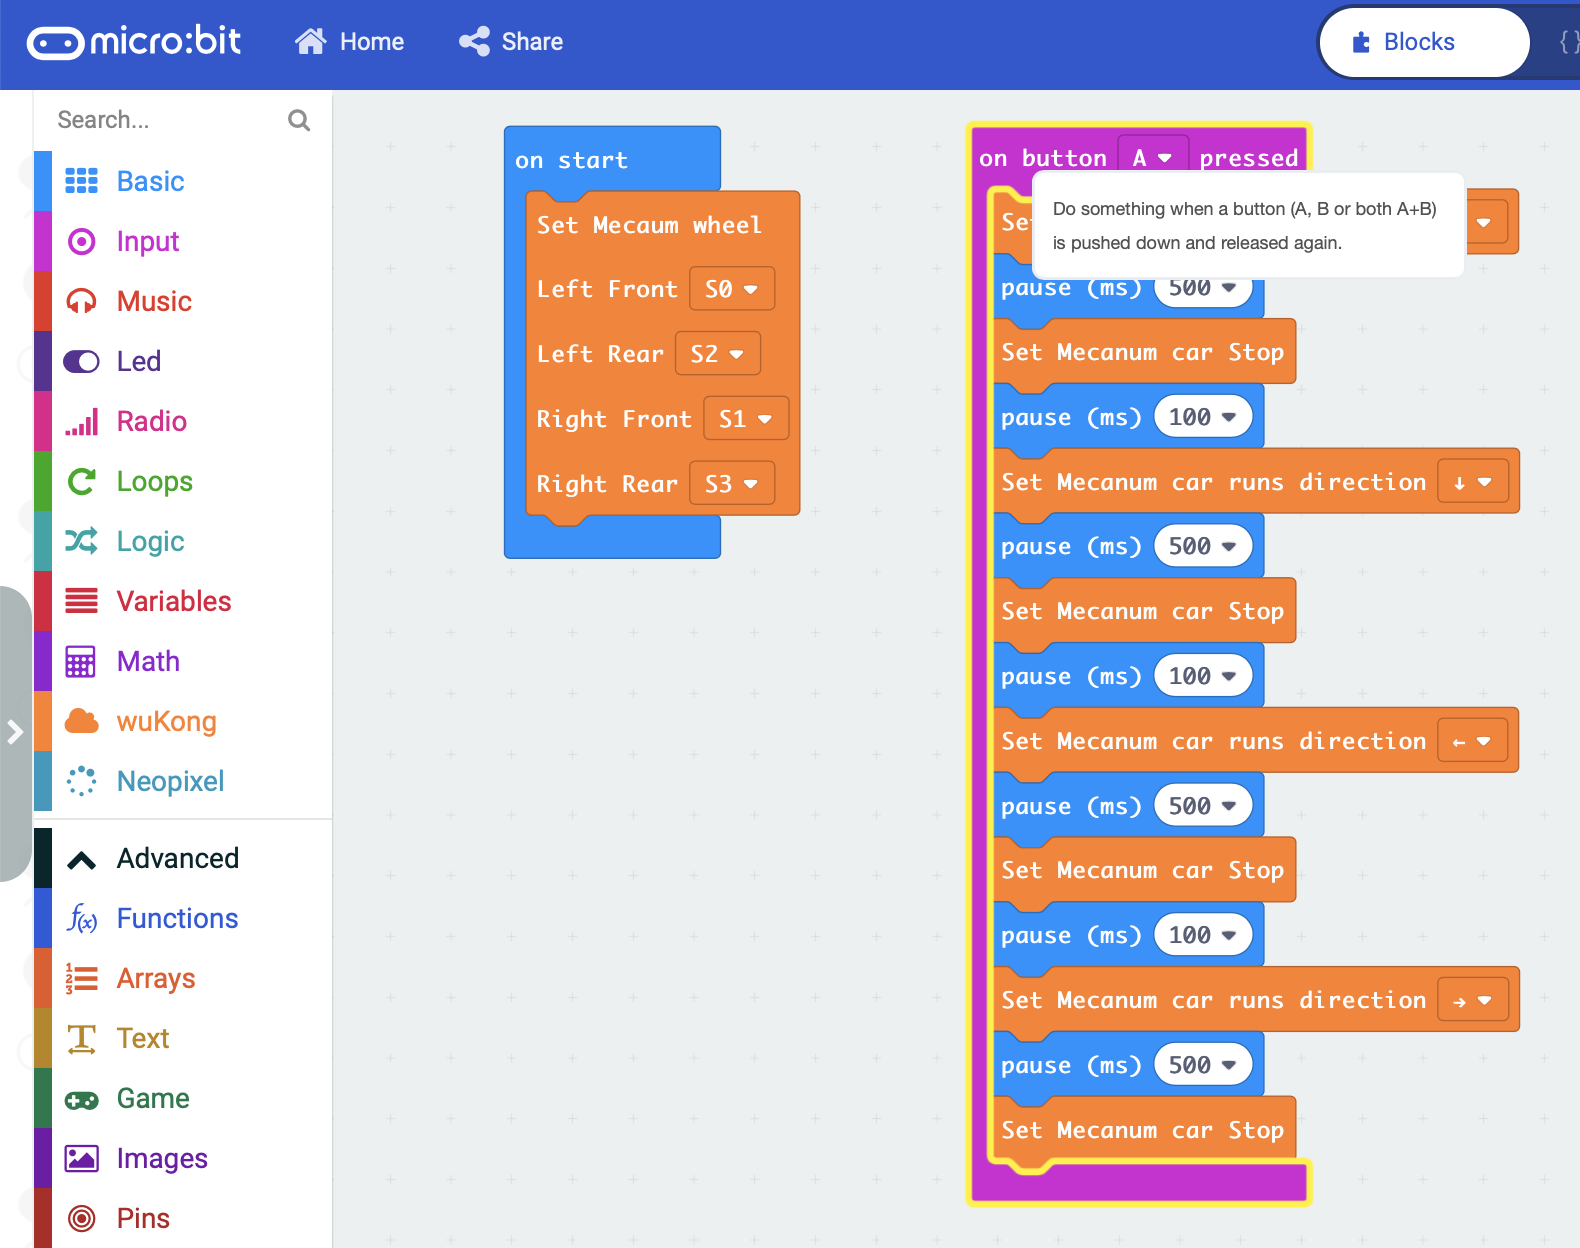The height and width of the screenshot is (1248, 1580).
Task: Open the Neopixel category icon
Action: pyautogui.click(x=81, y=781)
